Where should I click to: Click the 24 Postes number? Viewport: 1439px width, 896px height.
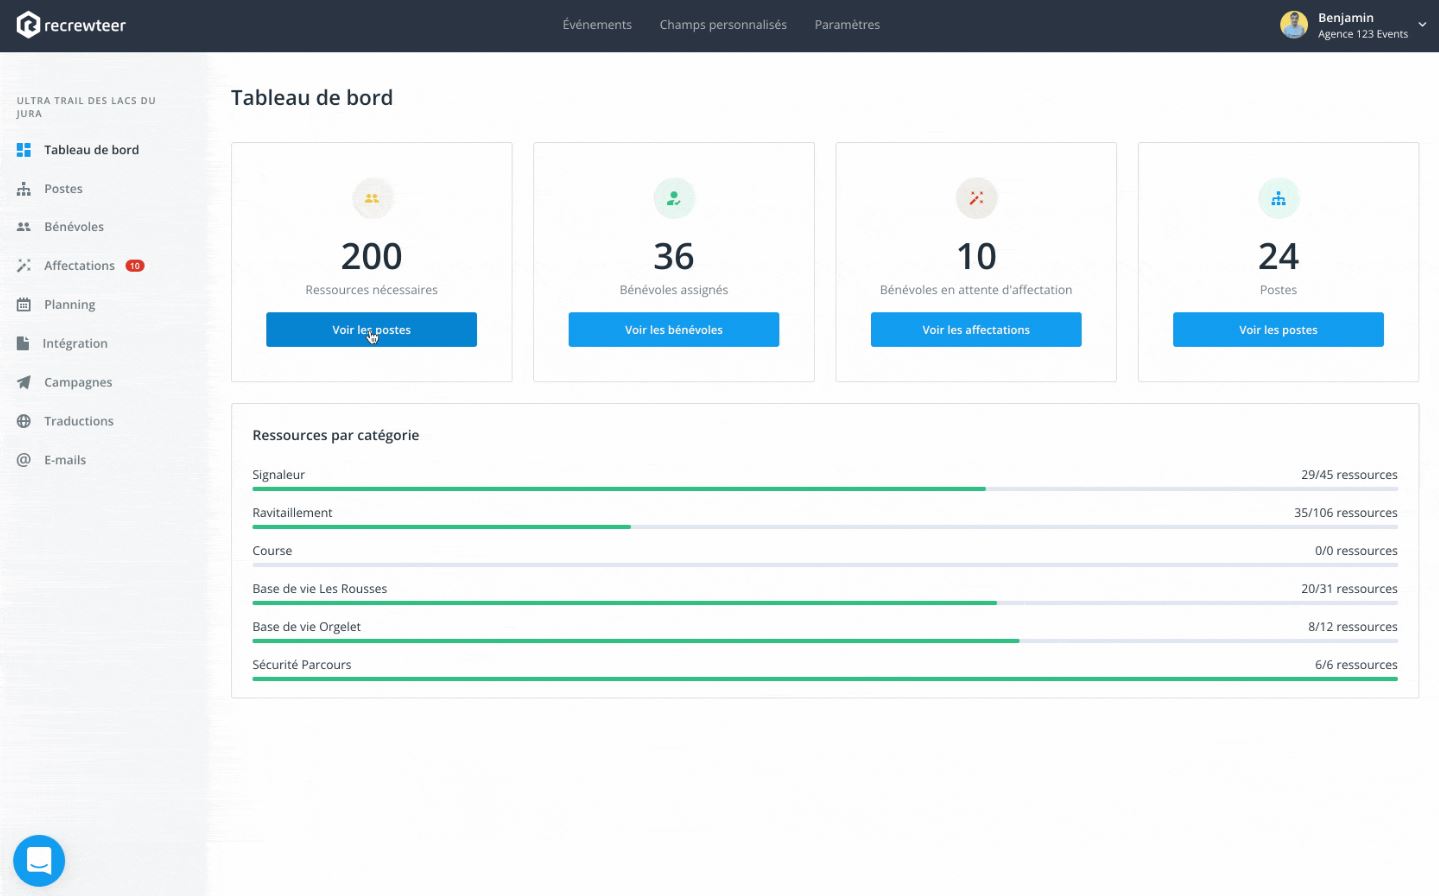pyautogui.click(x=1278, y=257)
